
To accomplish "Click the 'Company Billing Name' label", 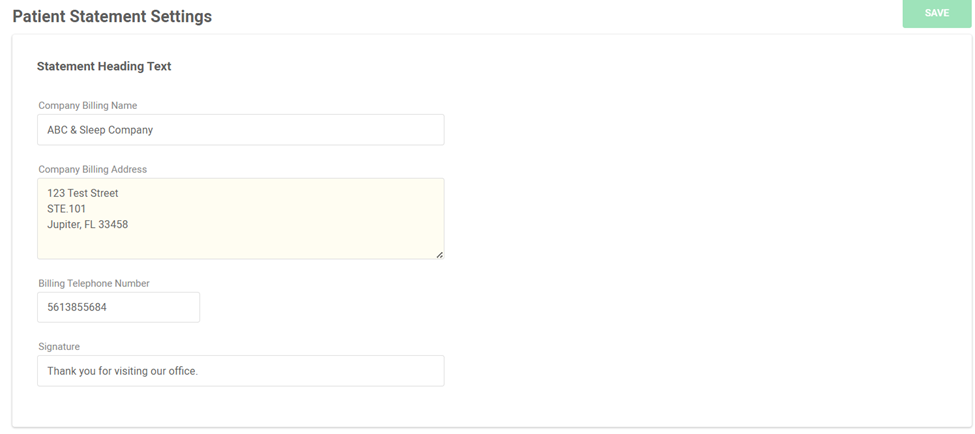I will click(88, 106).
